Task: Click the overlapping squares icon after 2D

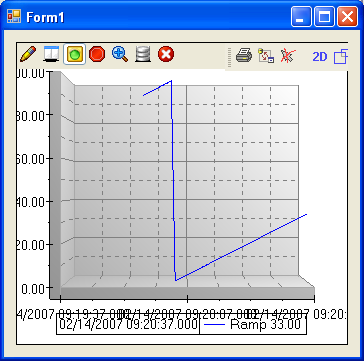Action: [341, 56]
